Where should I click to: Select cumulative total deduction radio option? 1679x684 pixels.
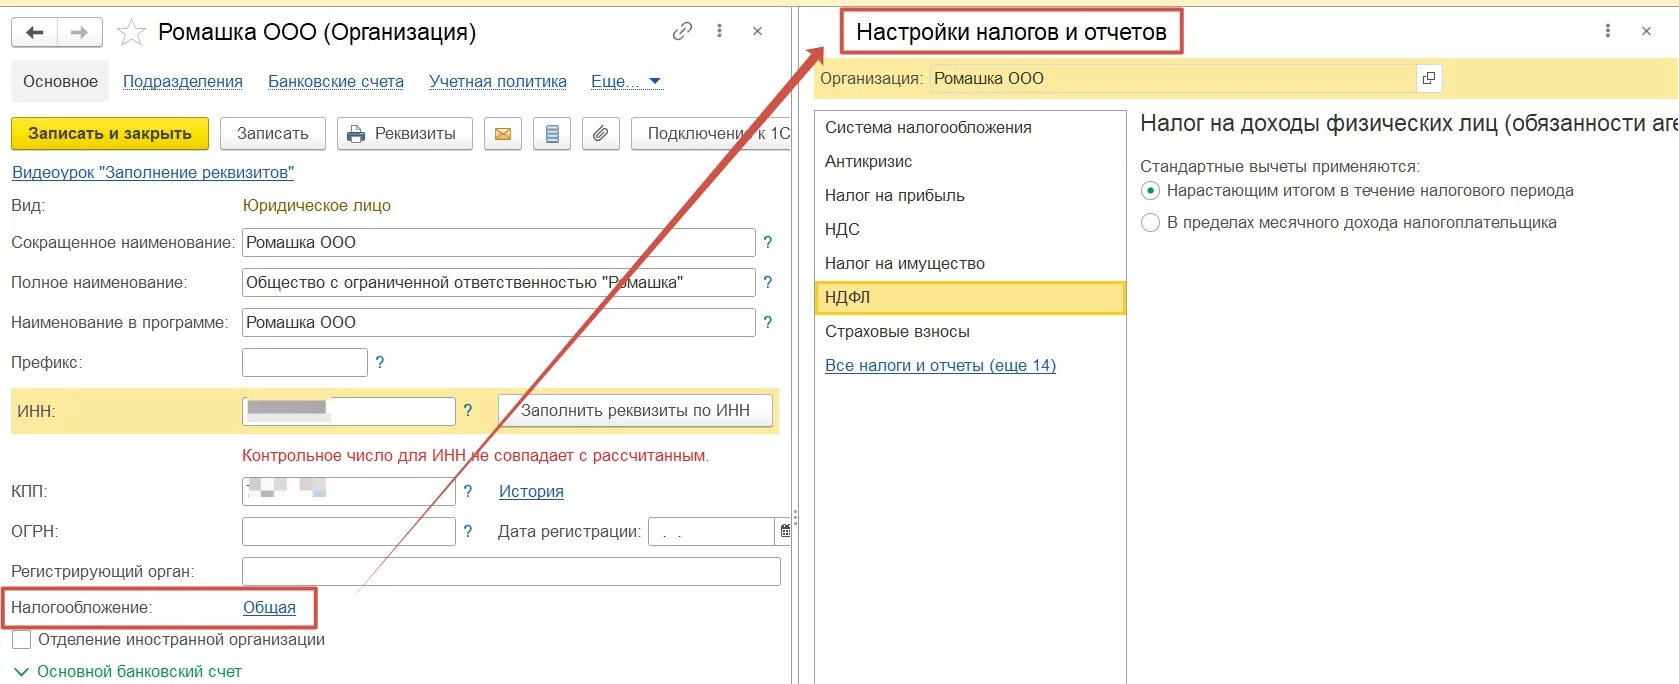1150,190
